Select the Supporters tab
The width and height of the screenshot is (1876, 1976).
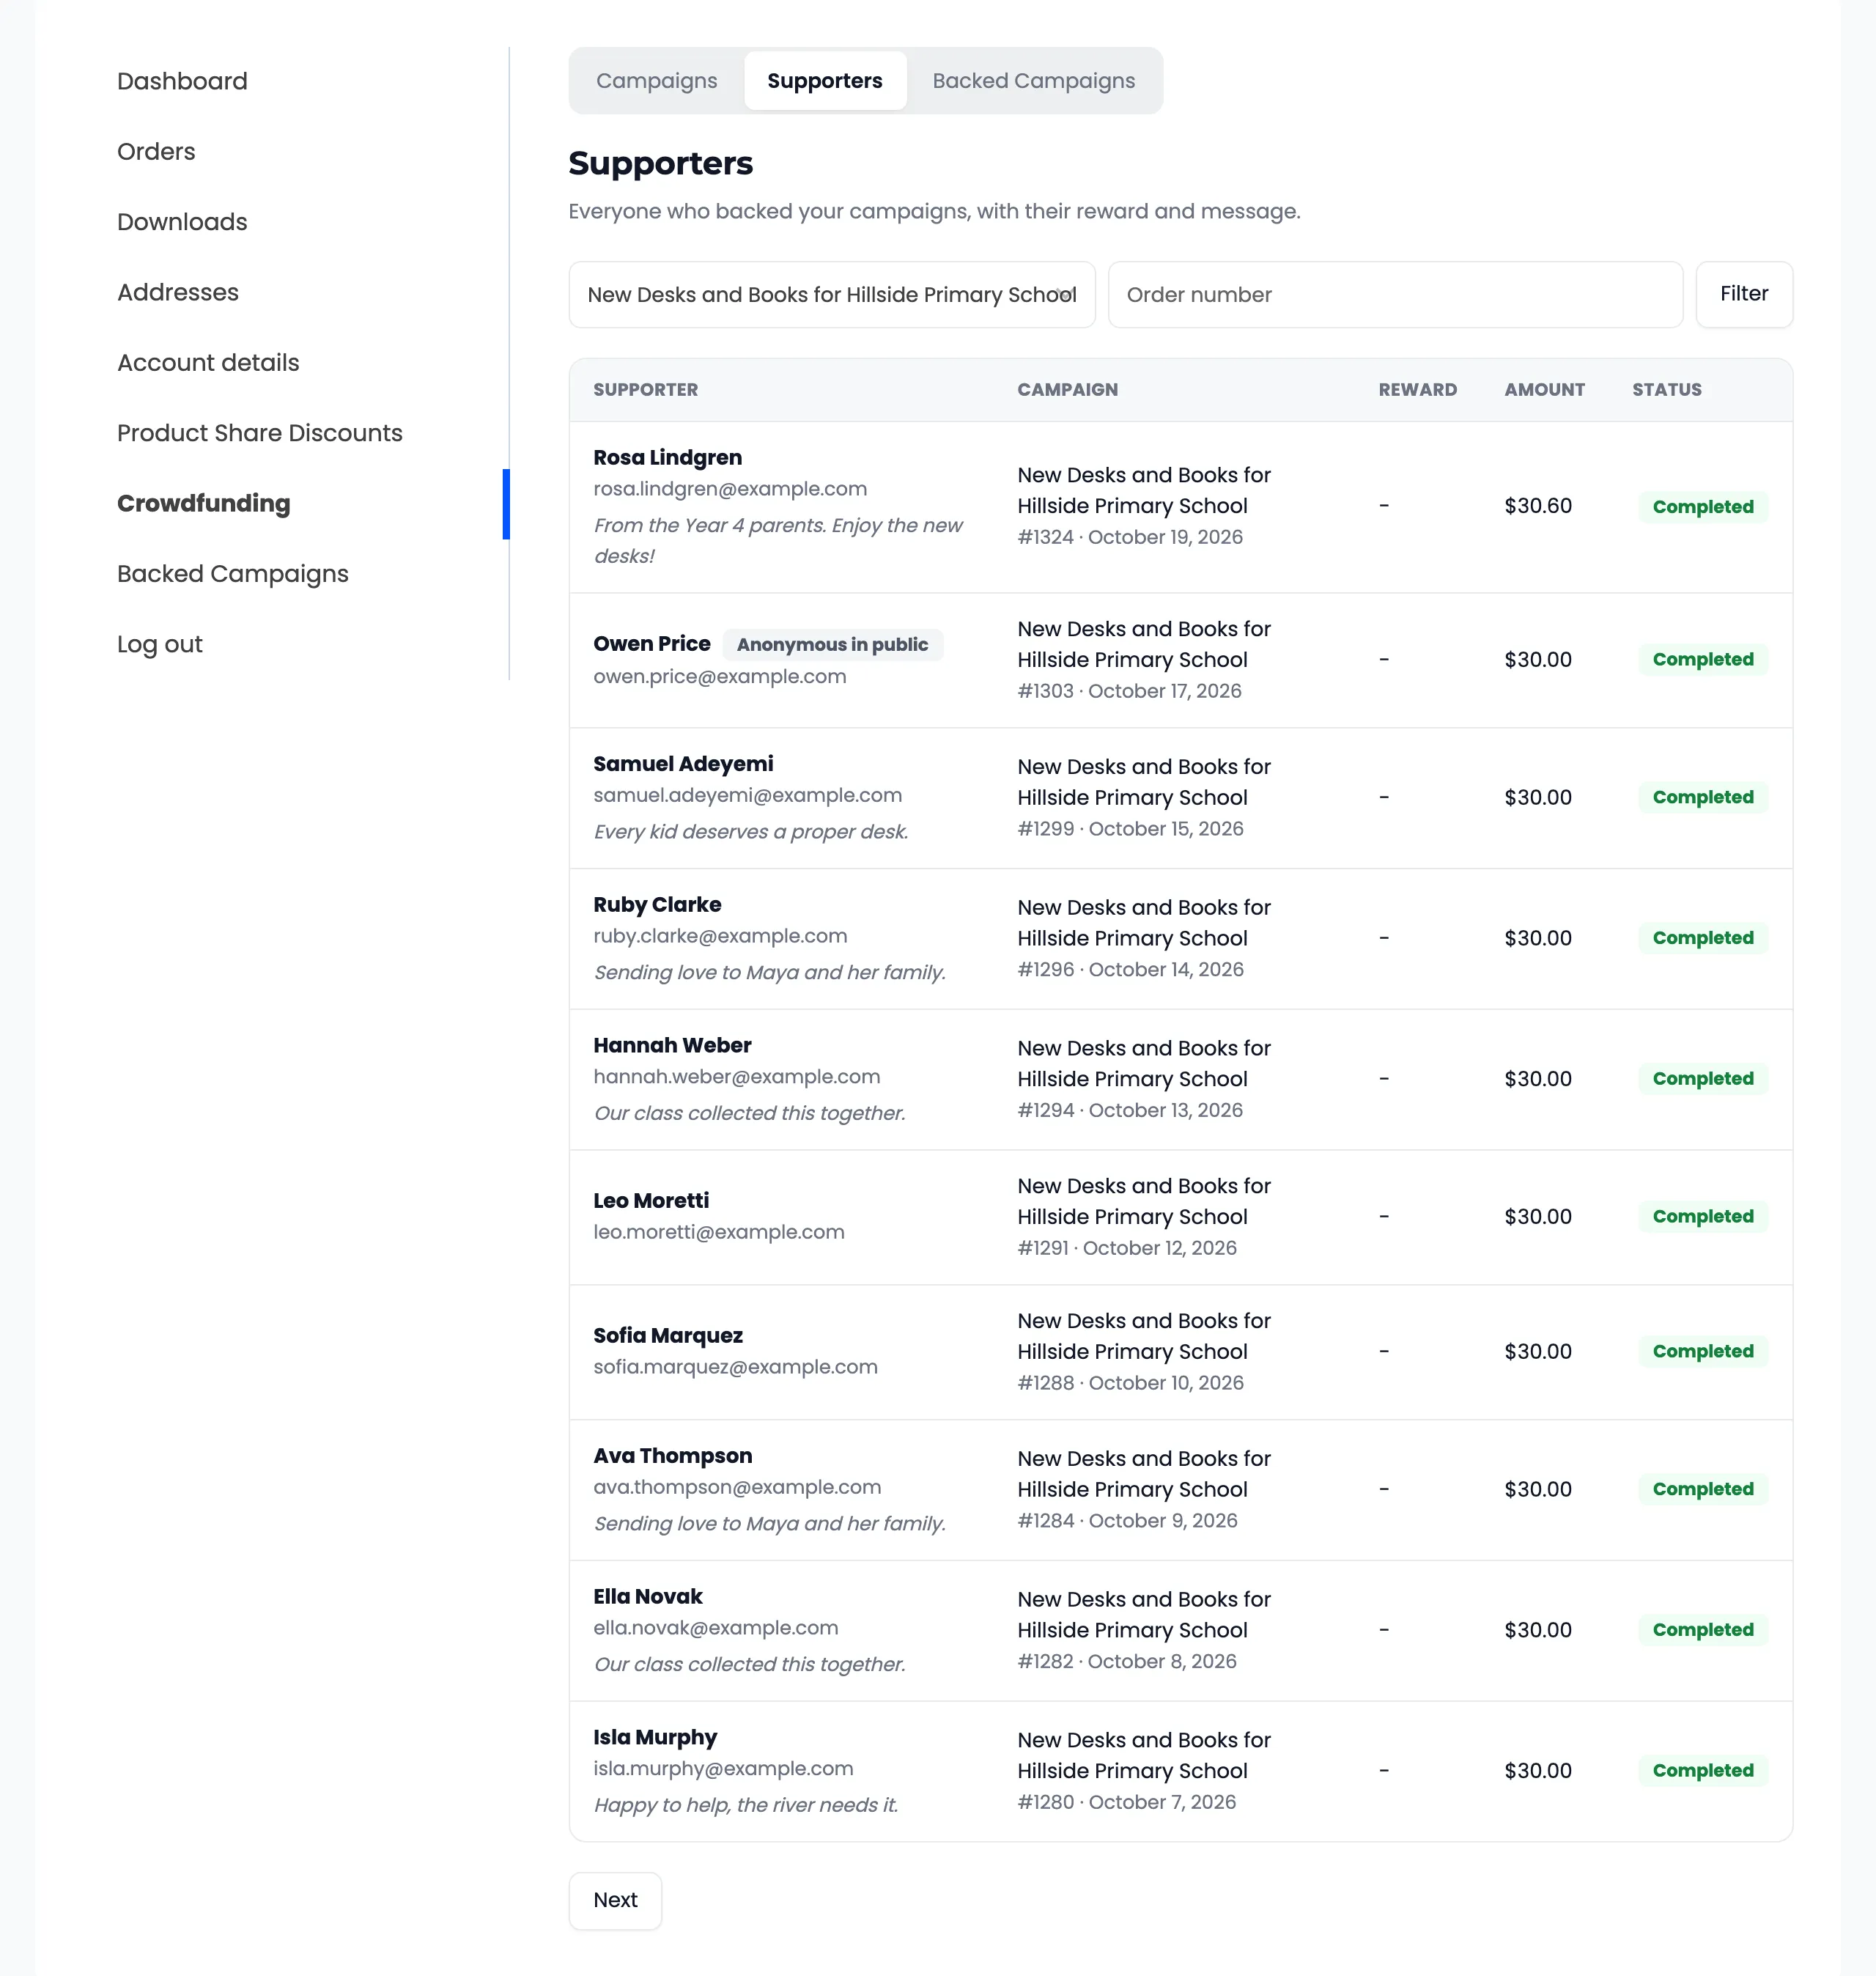click(824, 81)
